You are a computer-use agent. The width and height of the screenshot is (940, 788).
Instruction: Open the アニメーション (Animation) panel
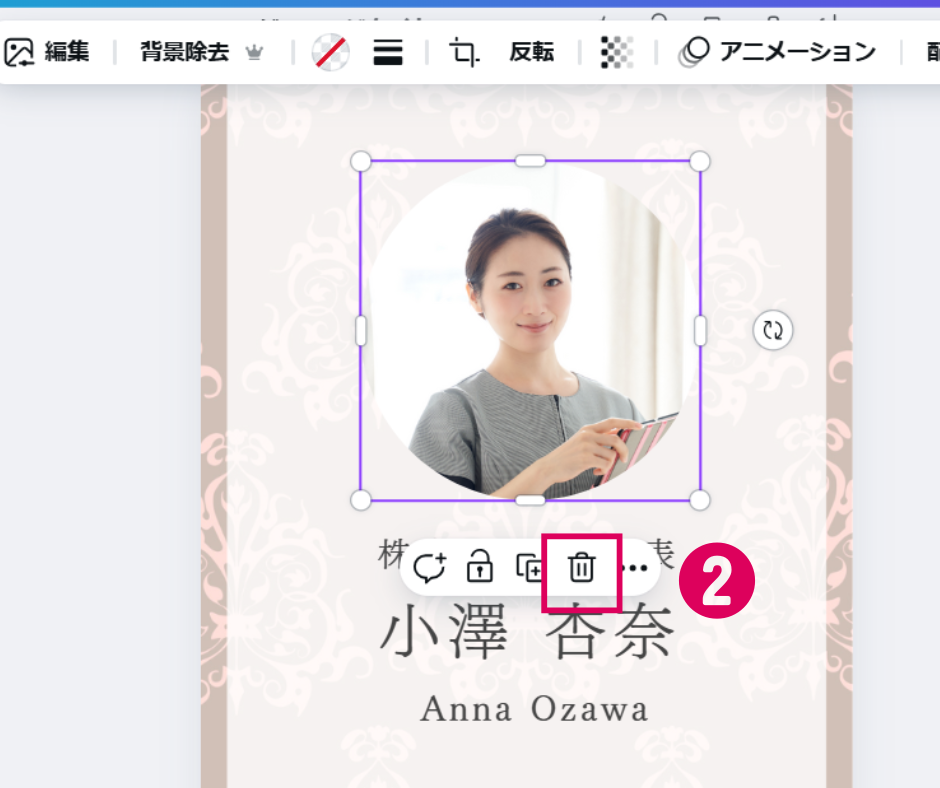(x=777, y=52)
